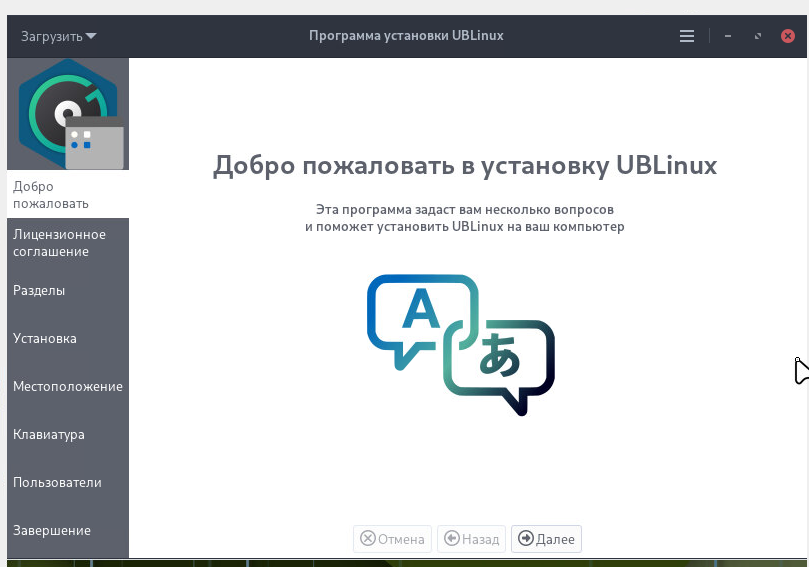Screen dimensions: 809x567
Task: Click the Отмена button
Action: 392,539
